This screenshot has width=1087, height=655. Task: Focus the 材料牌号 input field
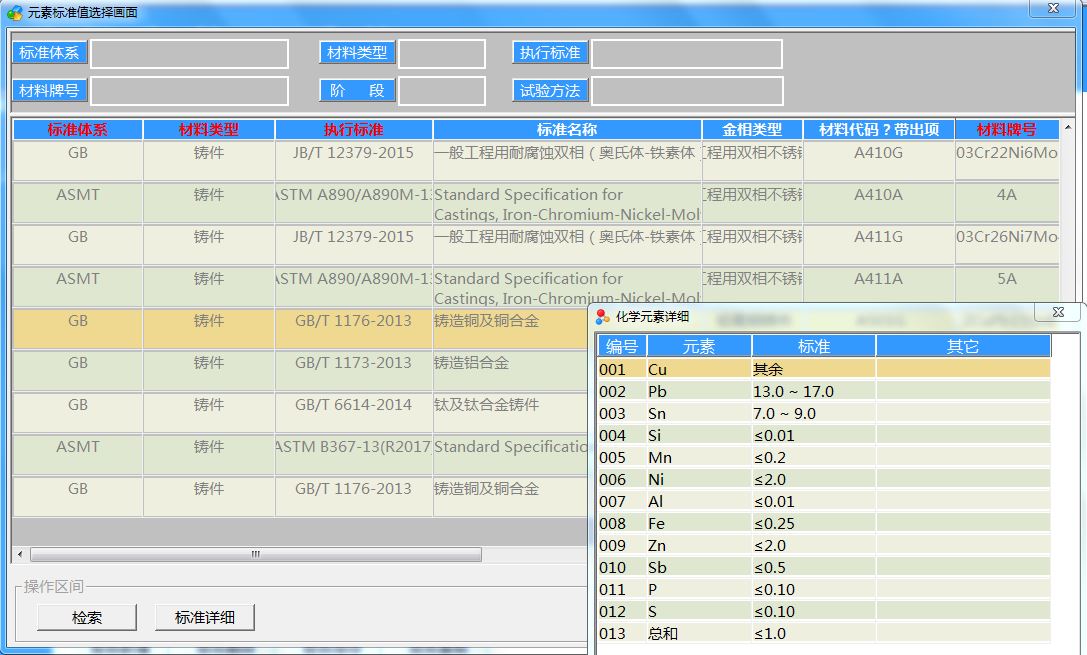click(x=190, y=91)
